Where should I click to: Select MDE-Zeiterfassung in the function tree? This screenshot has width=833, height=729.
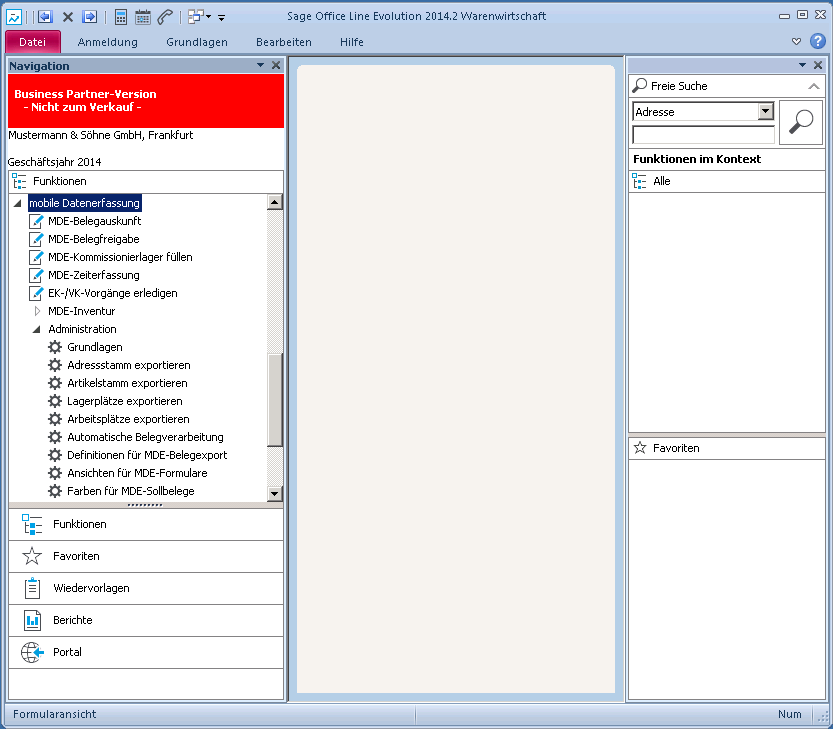pyautogui.click(x=93, y=275)
